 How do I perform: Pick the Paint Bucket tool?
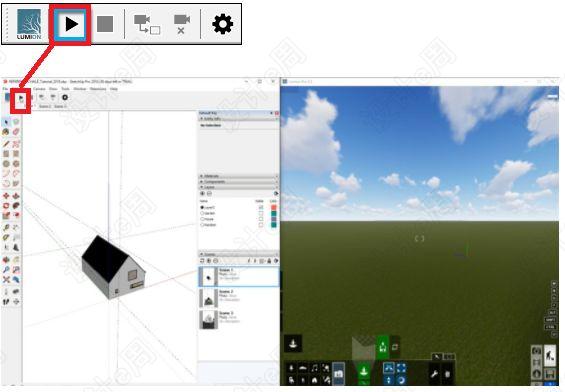tap(6, 132)
